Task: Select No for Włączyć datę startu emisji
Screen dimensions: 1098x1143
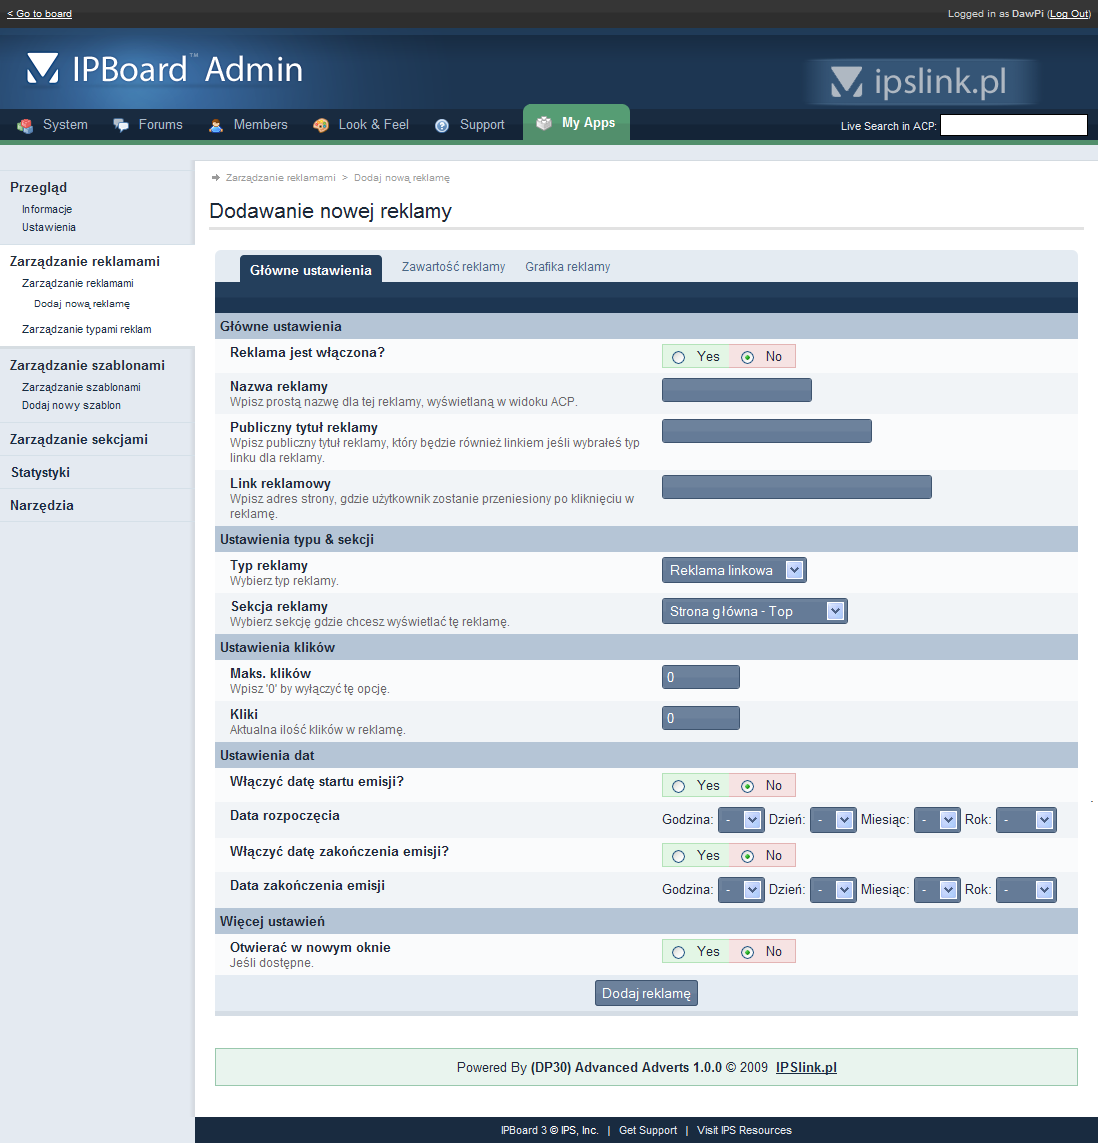Action: coord(747,786)
